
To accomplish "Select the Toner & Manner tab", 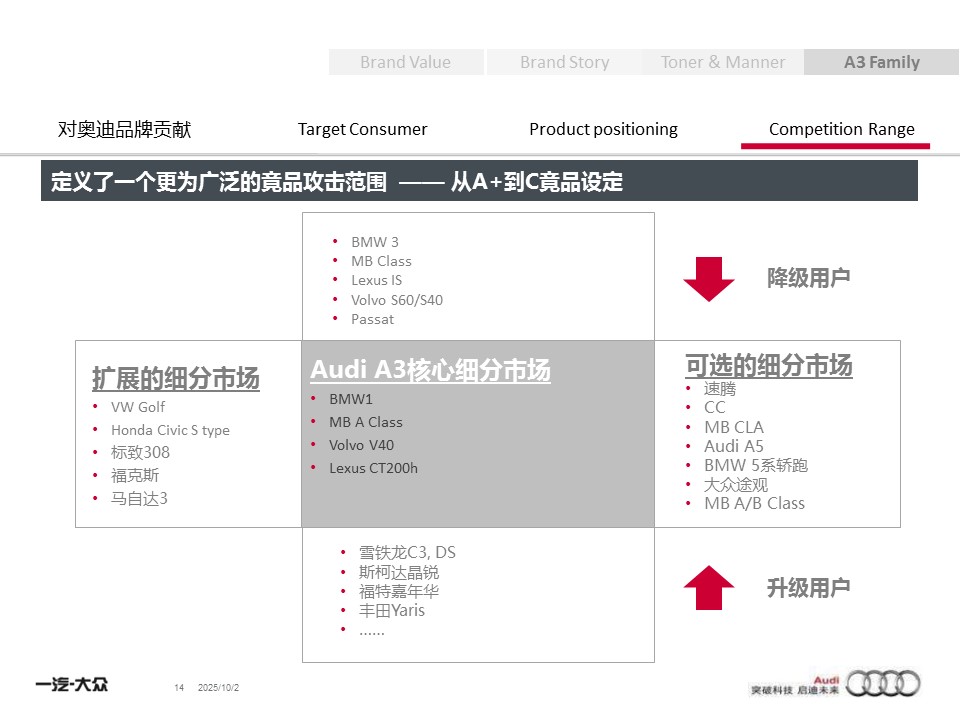I will (x=723, y=62).
